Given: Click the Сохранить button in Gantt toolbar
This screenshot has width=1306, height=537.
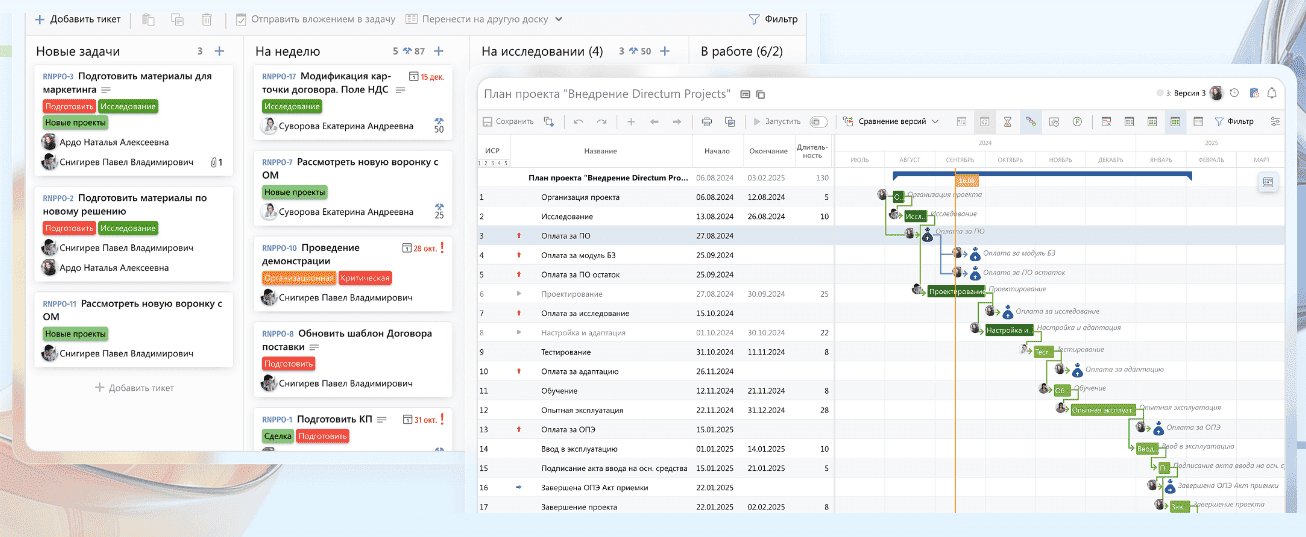Looking at the screenshot, I should (508, 122).
